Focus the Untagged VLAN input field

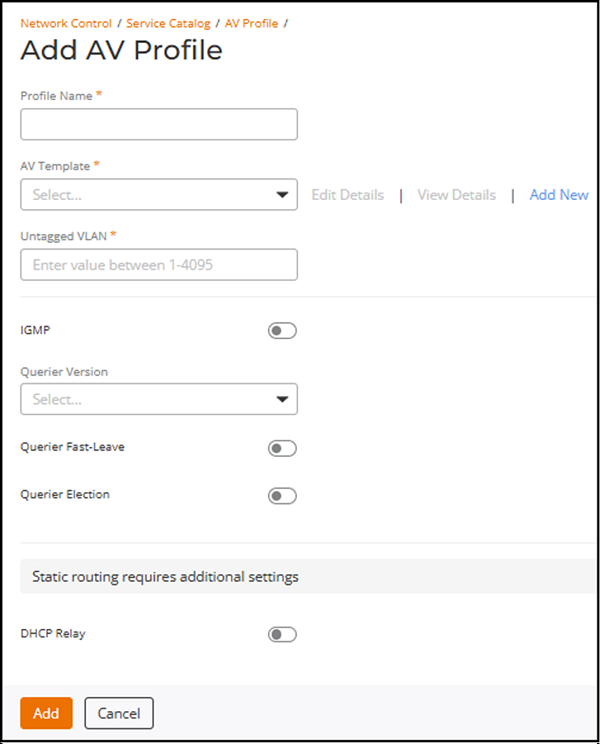tap(159, 265)
